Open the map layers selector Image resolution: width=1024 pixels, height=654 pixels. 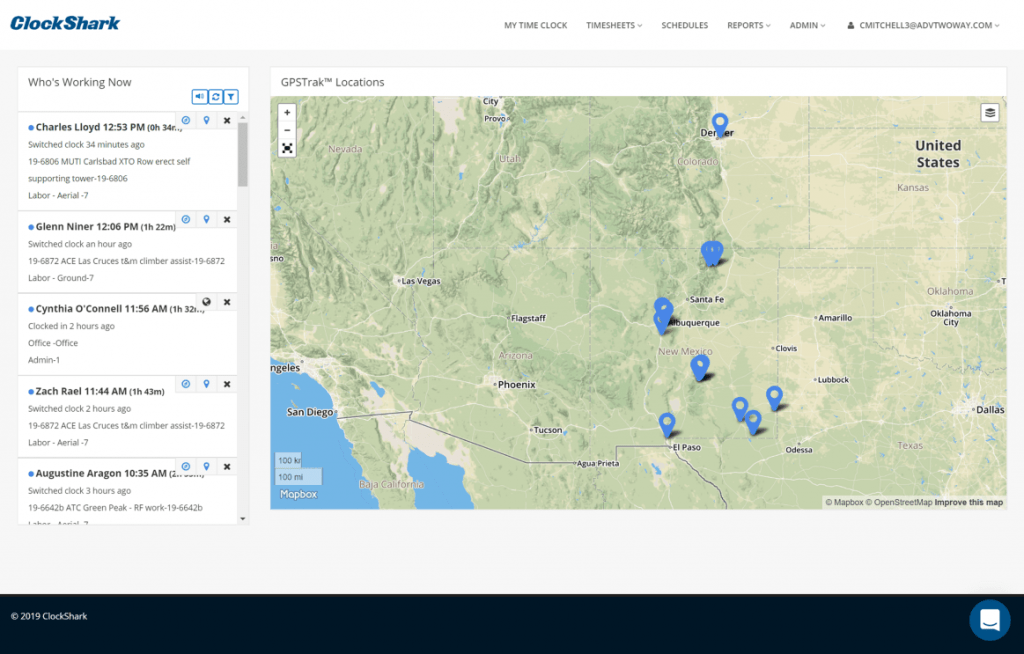coord(990,112)
